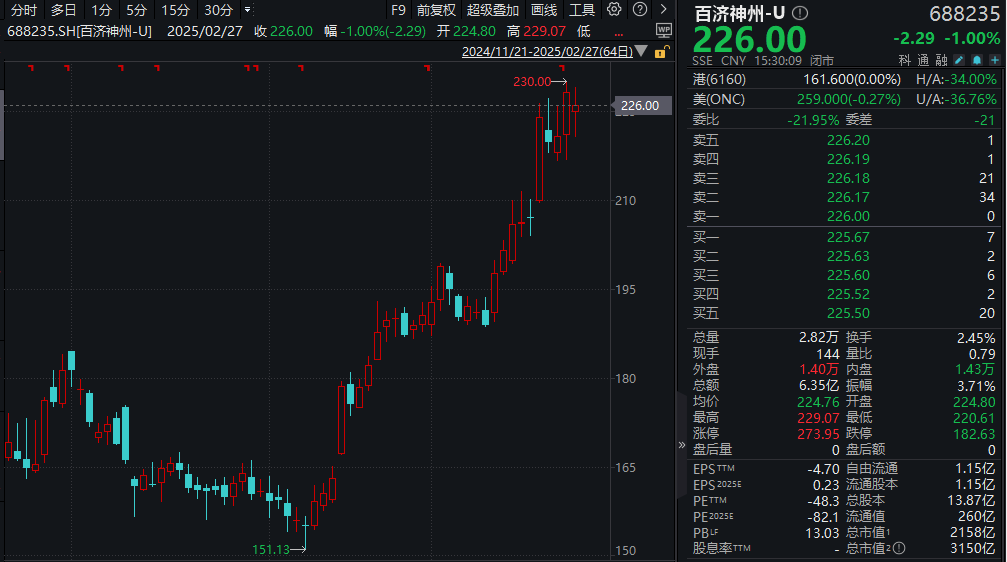The width and height of the screenshot is (1007, 562).
Task: Add stock to watchlist with plus icon
Action: (x=995, y=60)
